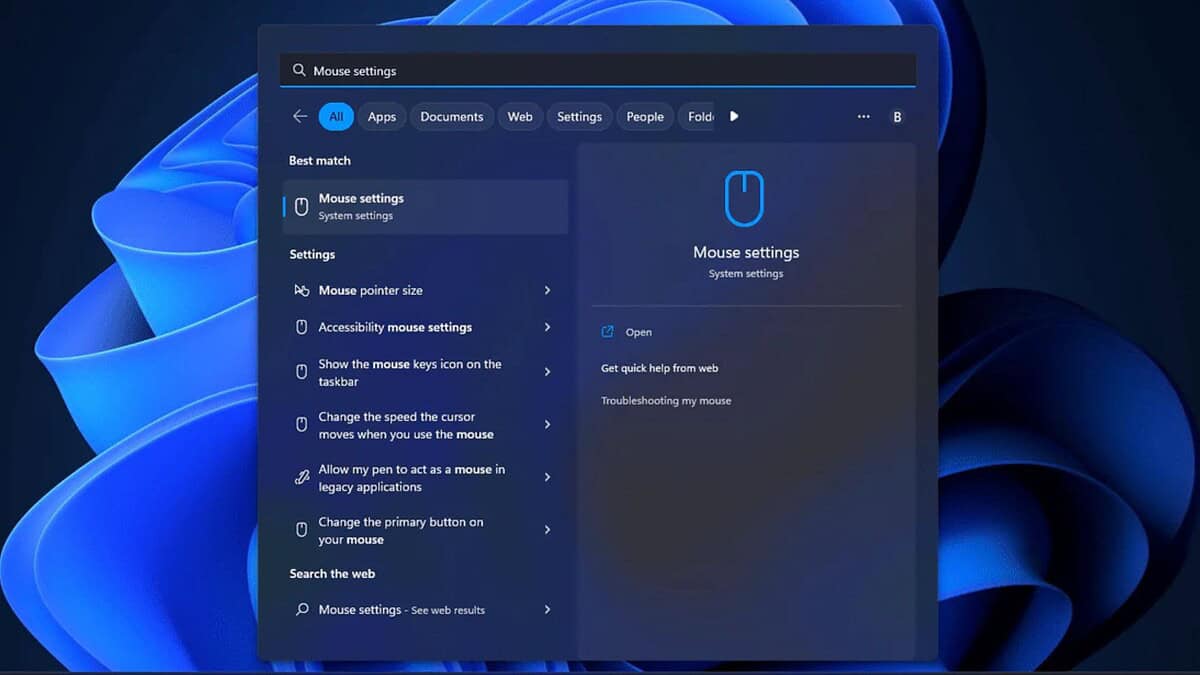Expand Accessibility mouse settings via its chevron
Screen dimensions: 1200x675
coord(547,327)
